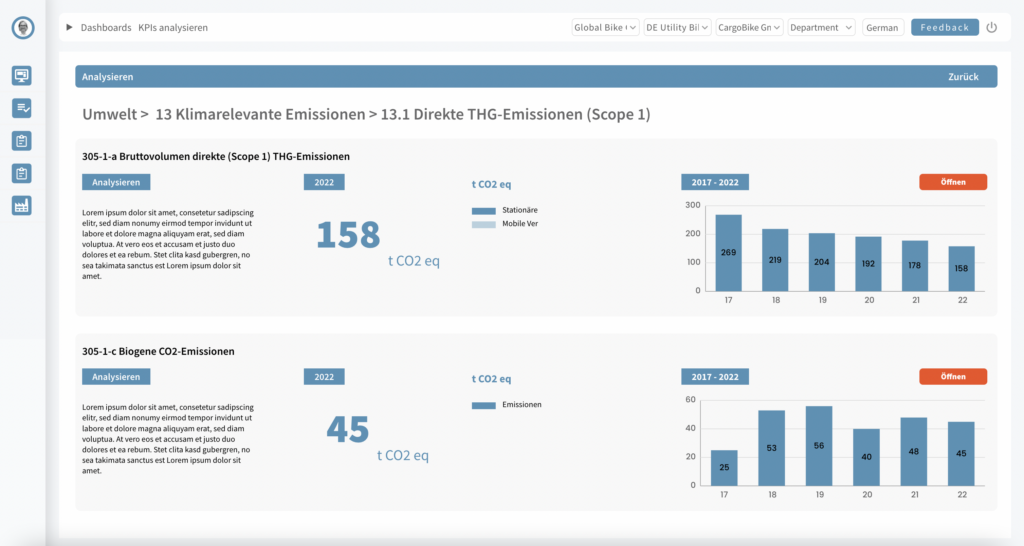Click the bar labeled 178
The height and width of the screenshot is (546, 1024).
coord(915,266)
